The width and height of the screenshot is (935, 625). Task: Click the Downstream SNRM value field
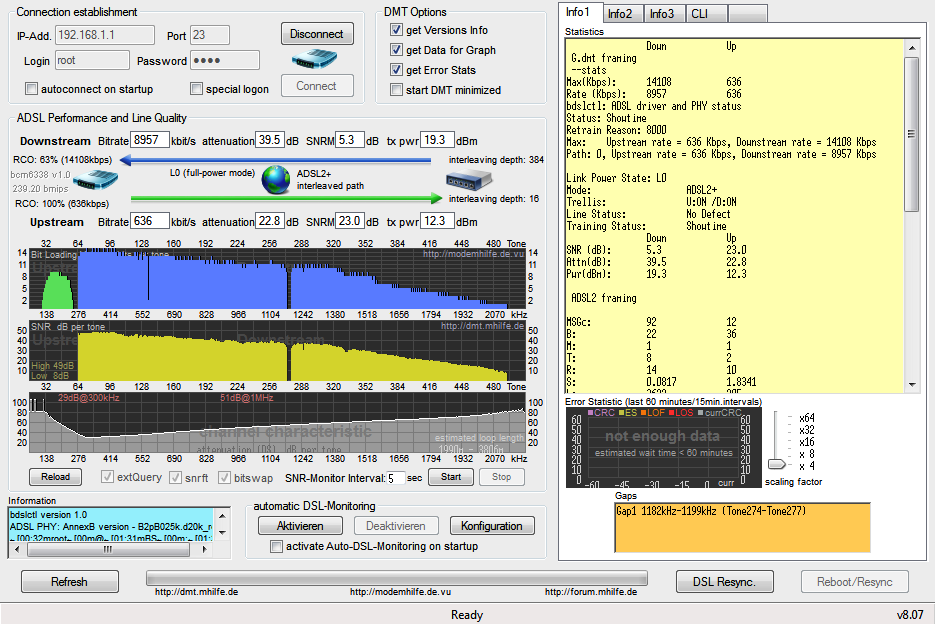tap(350, 140)
